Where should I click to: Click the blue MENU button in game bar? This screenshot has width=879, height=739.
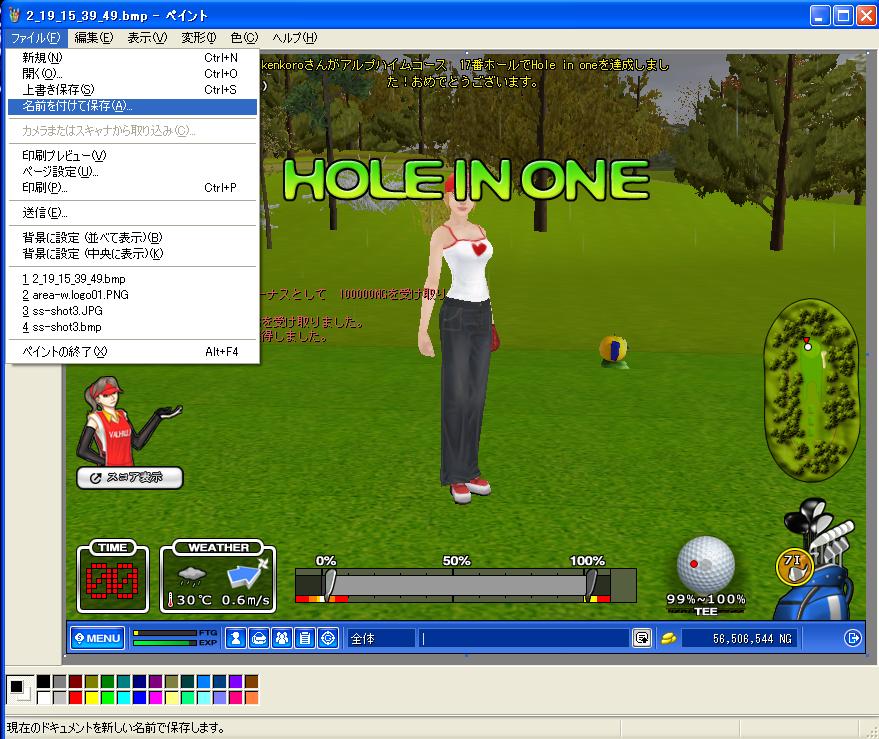coord(97,638)
